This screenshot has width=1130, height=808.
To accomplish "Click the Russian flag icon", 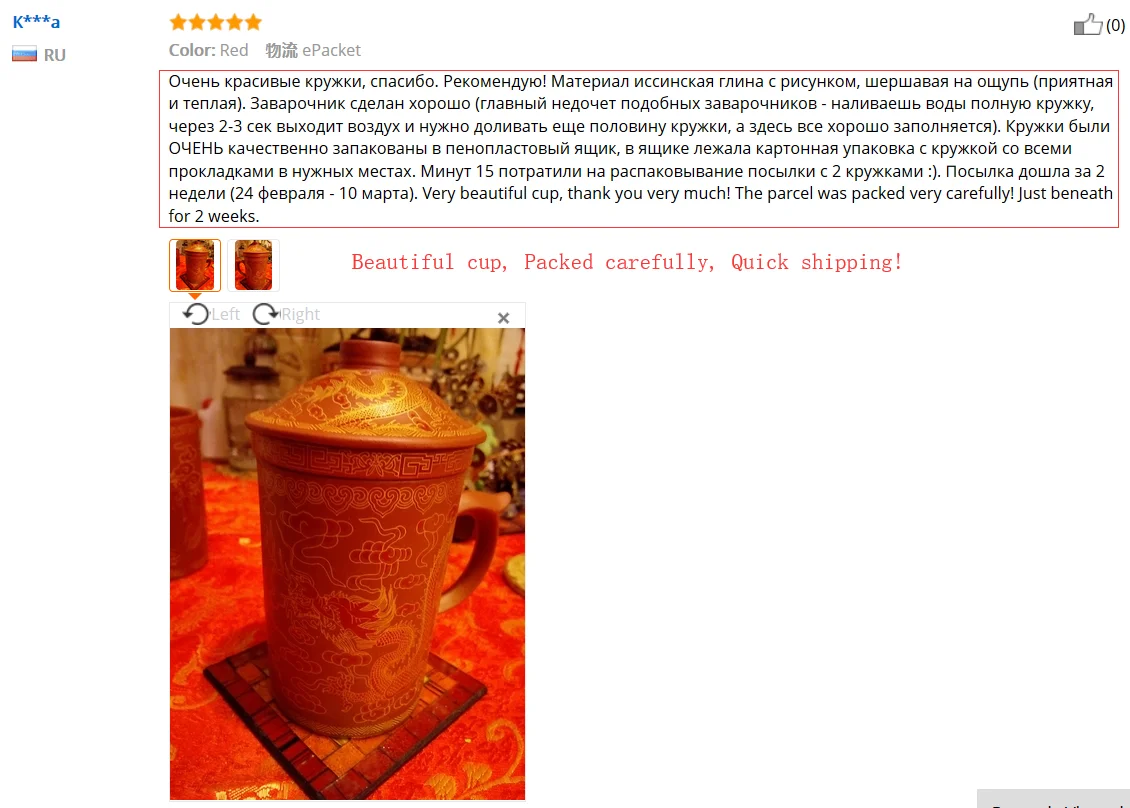I will pos(25,54).
